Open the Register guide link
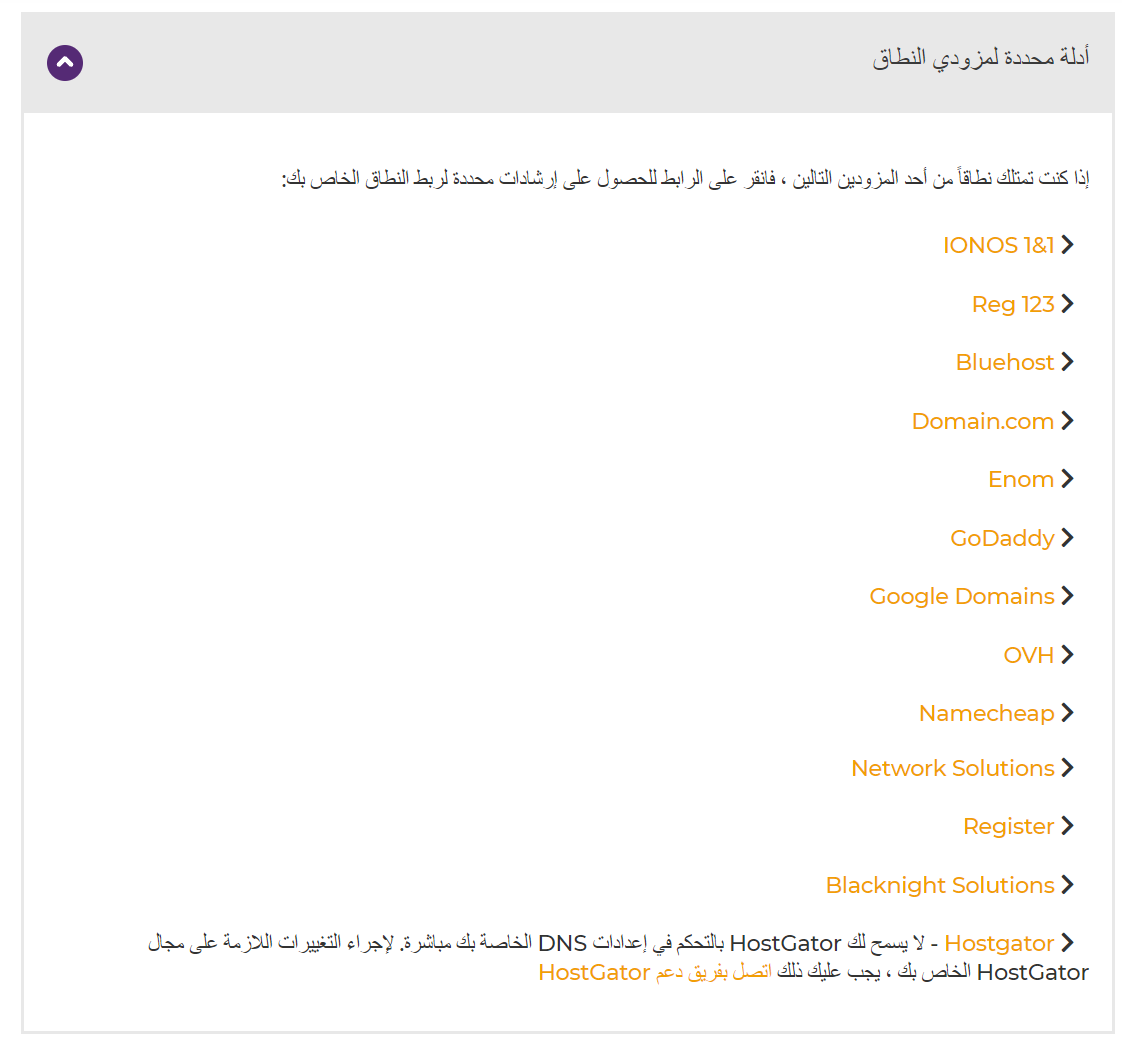This screenshot has width=1122, height=1045. click(x=1008, y=826)
